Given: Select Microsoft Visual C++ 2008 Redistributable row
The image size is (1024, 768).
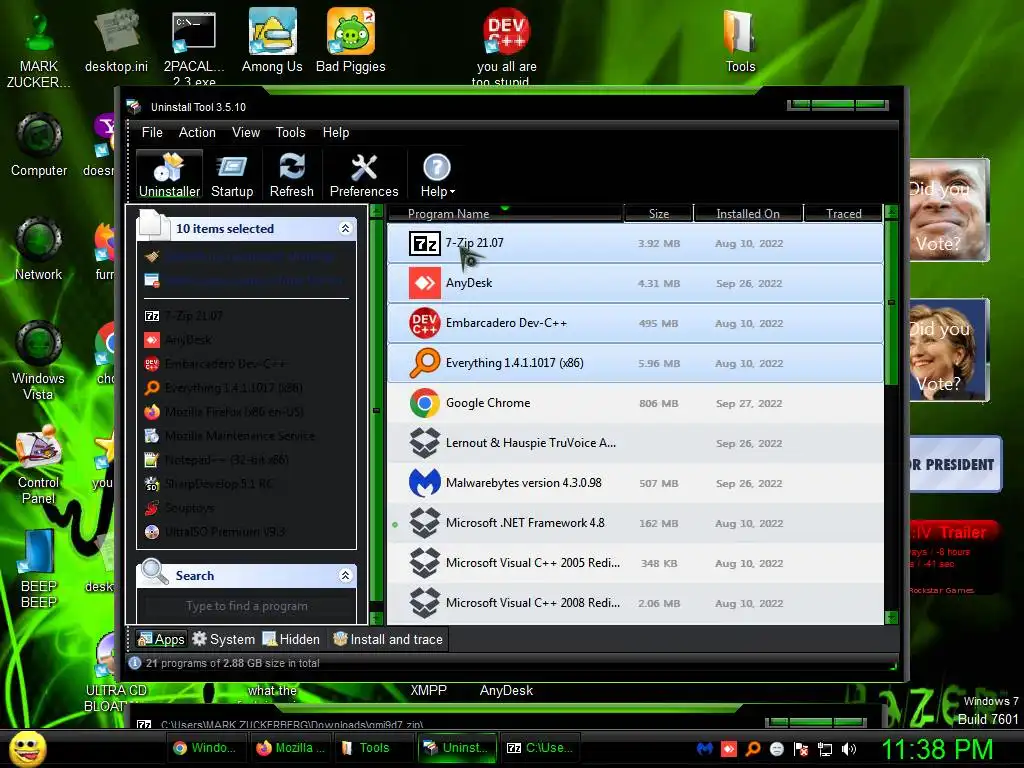Looking at the screenshot, I should 635,603.
